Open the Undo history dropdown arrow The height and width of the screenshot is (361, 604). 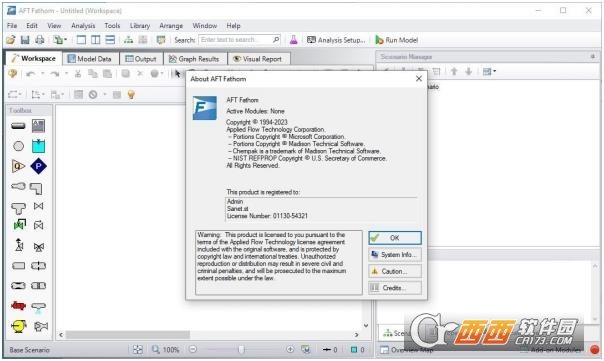42,74
